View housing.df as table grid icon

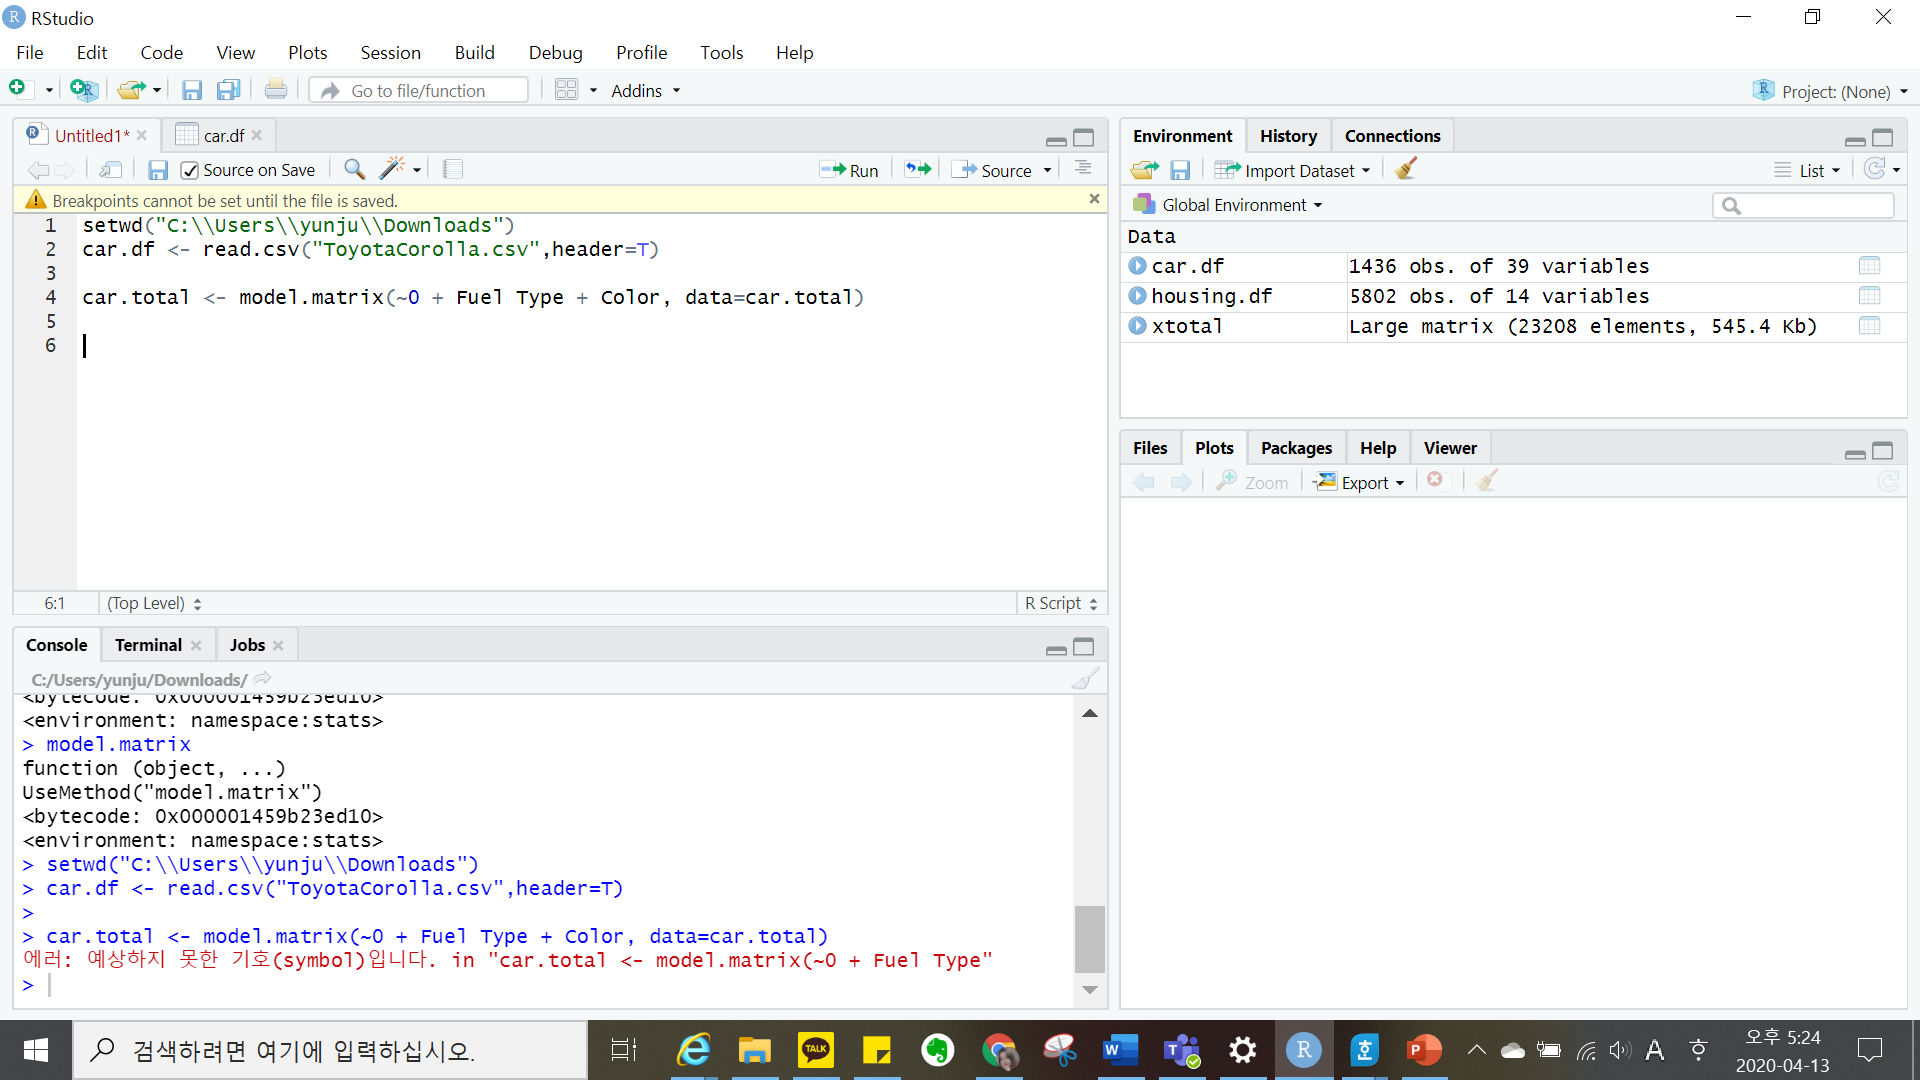[1869, 296]
